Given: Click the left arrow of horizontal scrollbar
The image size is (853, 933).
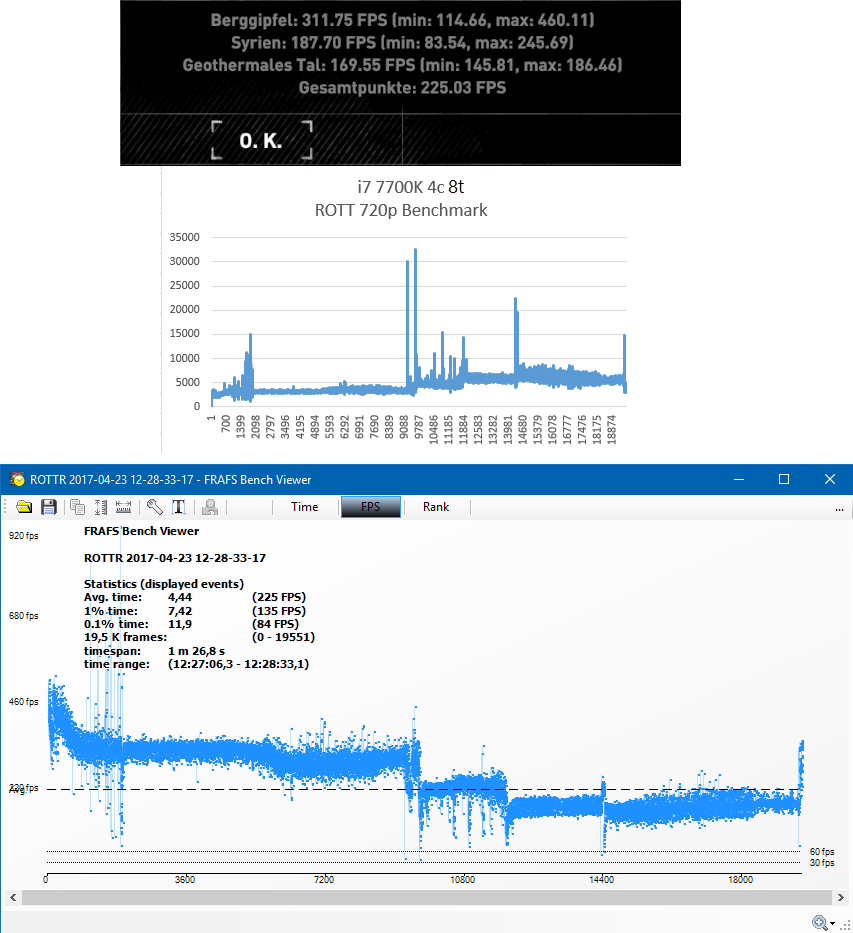Looking at the screenshot, I should tap(13, 897).
